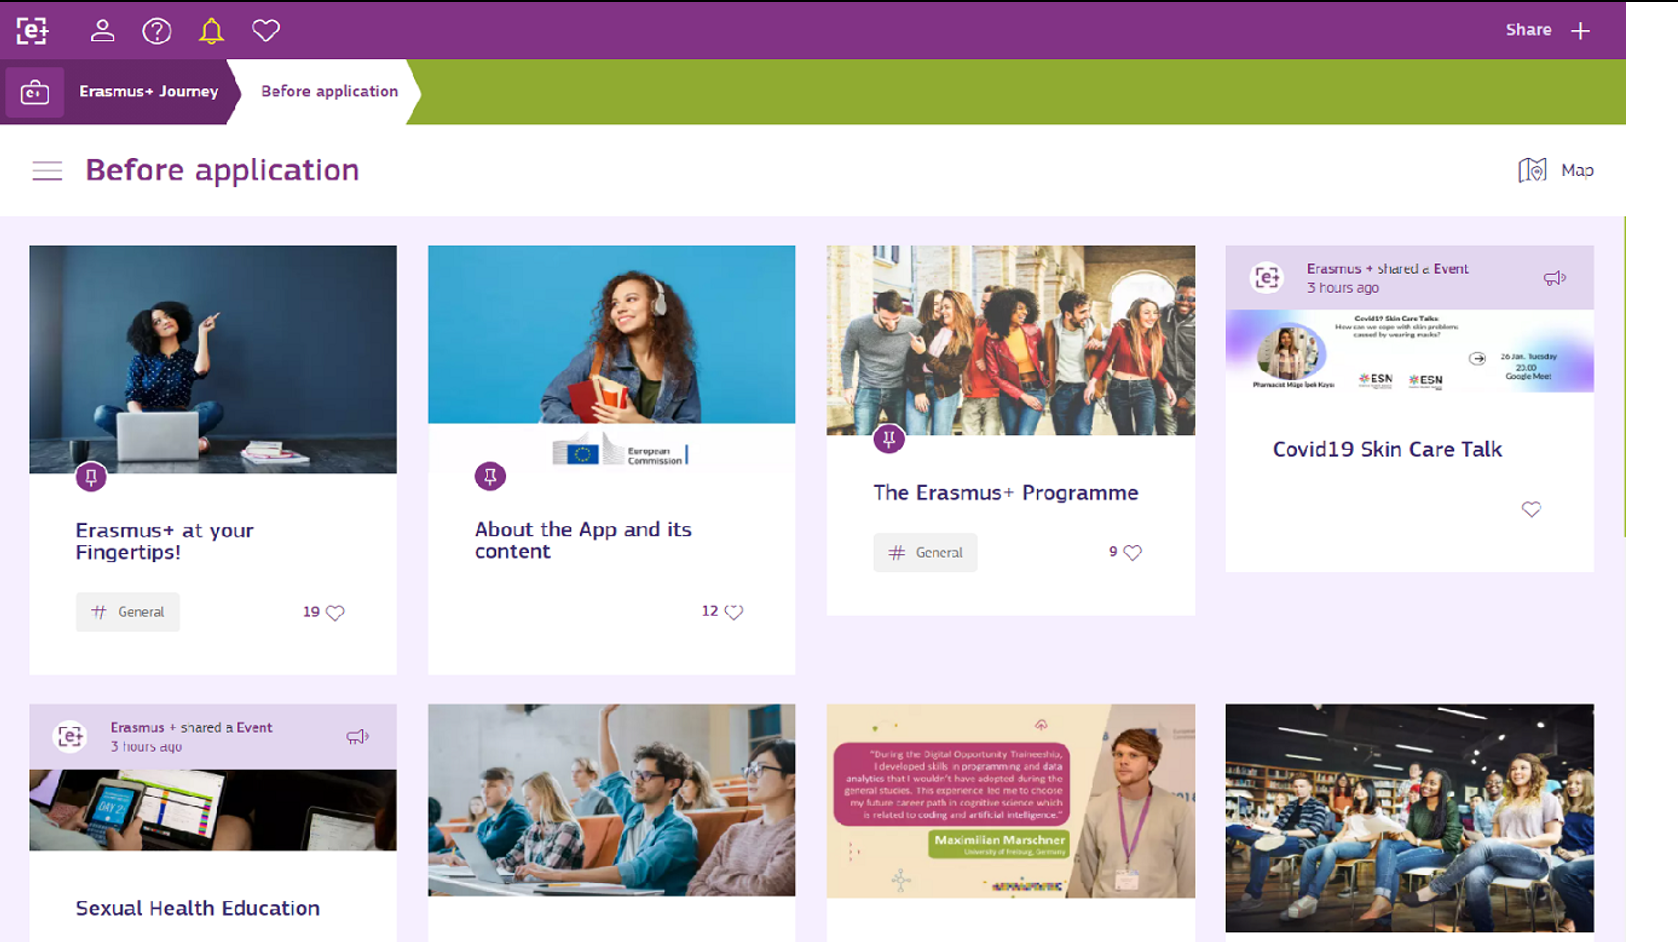
Task: Open favorites heart in top bar
Action: pos(266,31)
